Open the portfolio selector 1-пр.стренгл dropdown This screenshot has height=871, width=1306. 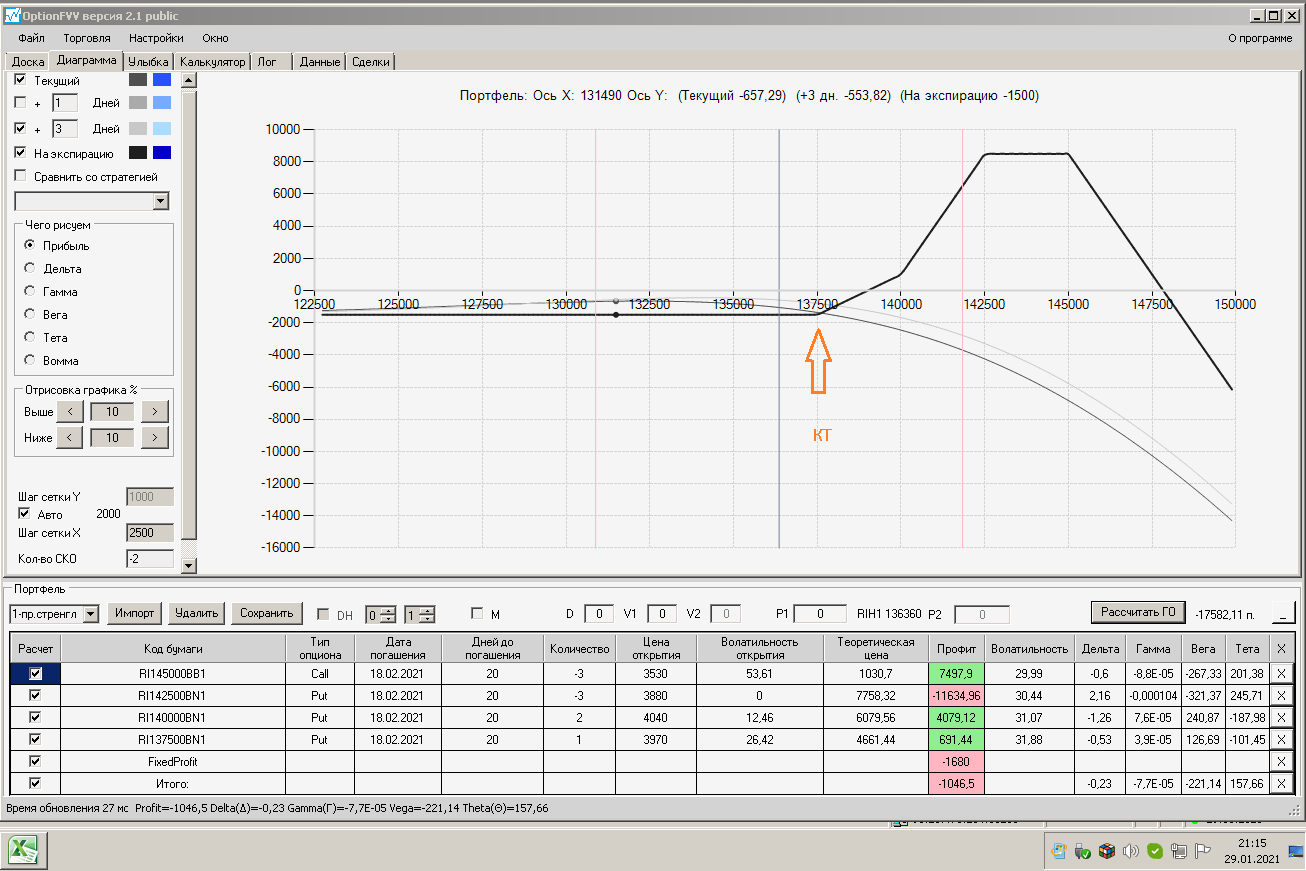point(91,613)
